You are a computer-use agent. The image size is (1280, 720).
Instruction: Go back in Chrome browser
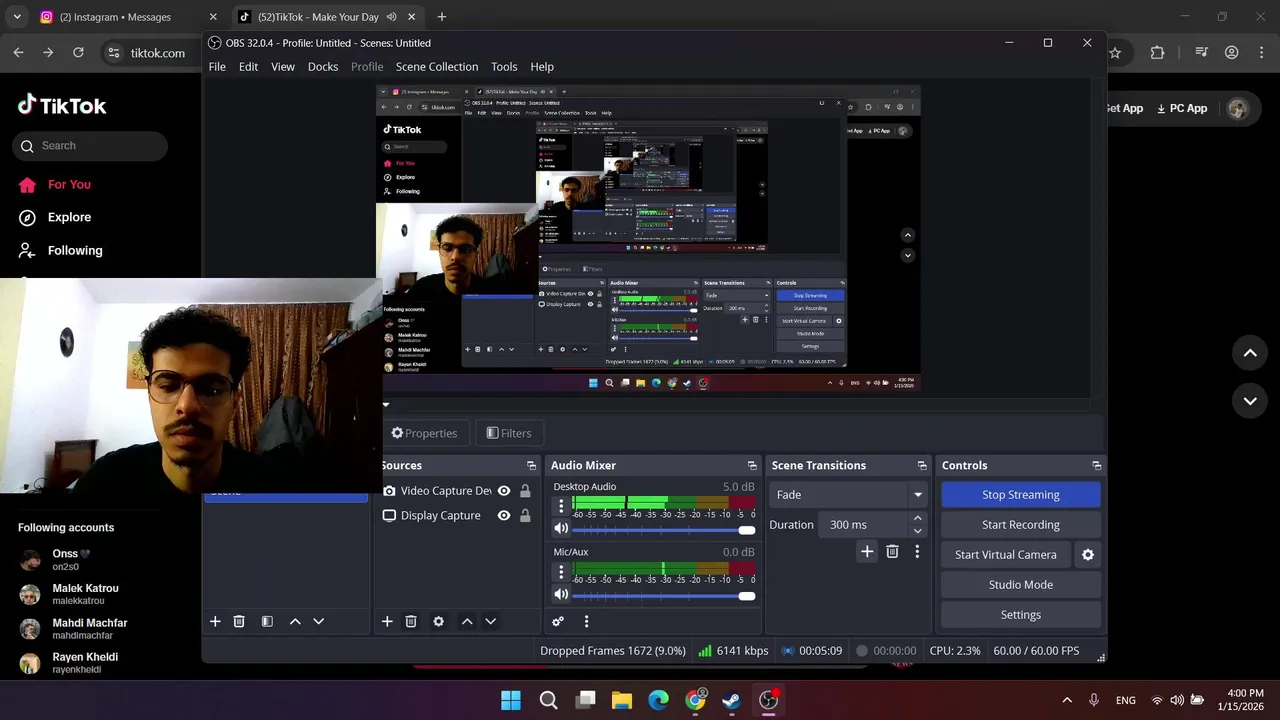18,52
